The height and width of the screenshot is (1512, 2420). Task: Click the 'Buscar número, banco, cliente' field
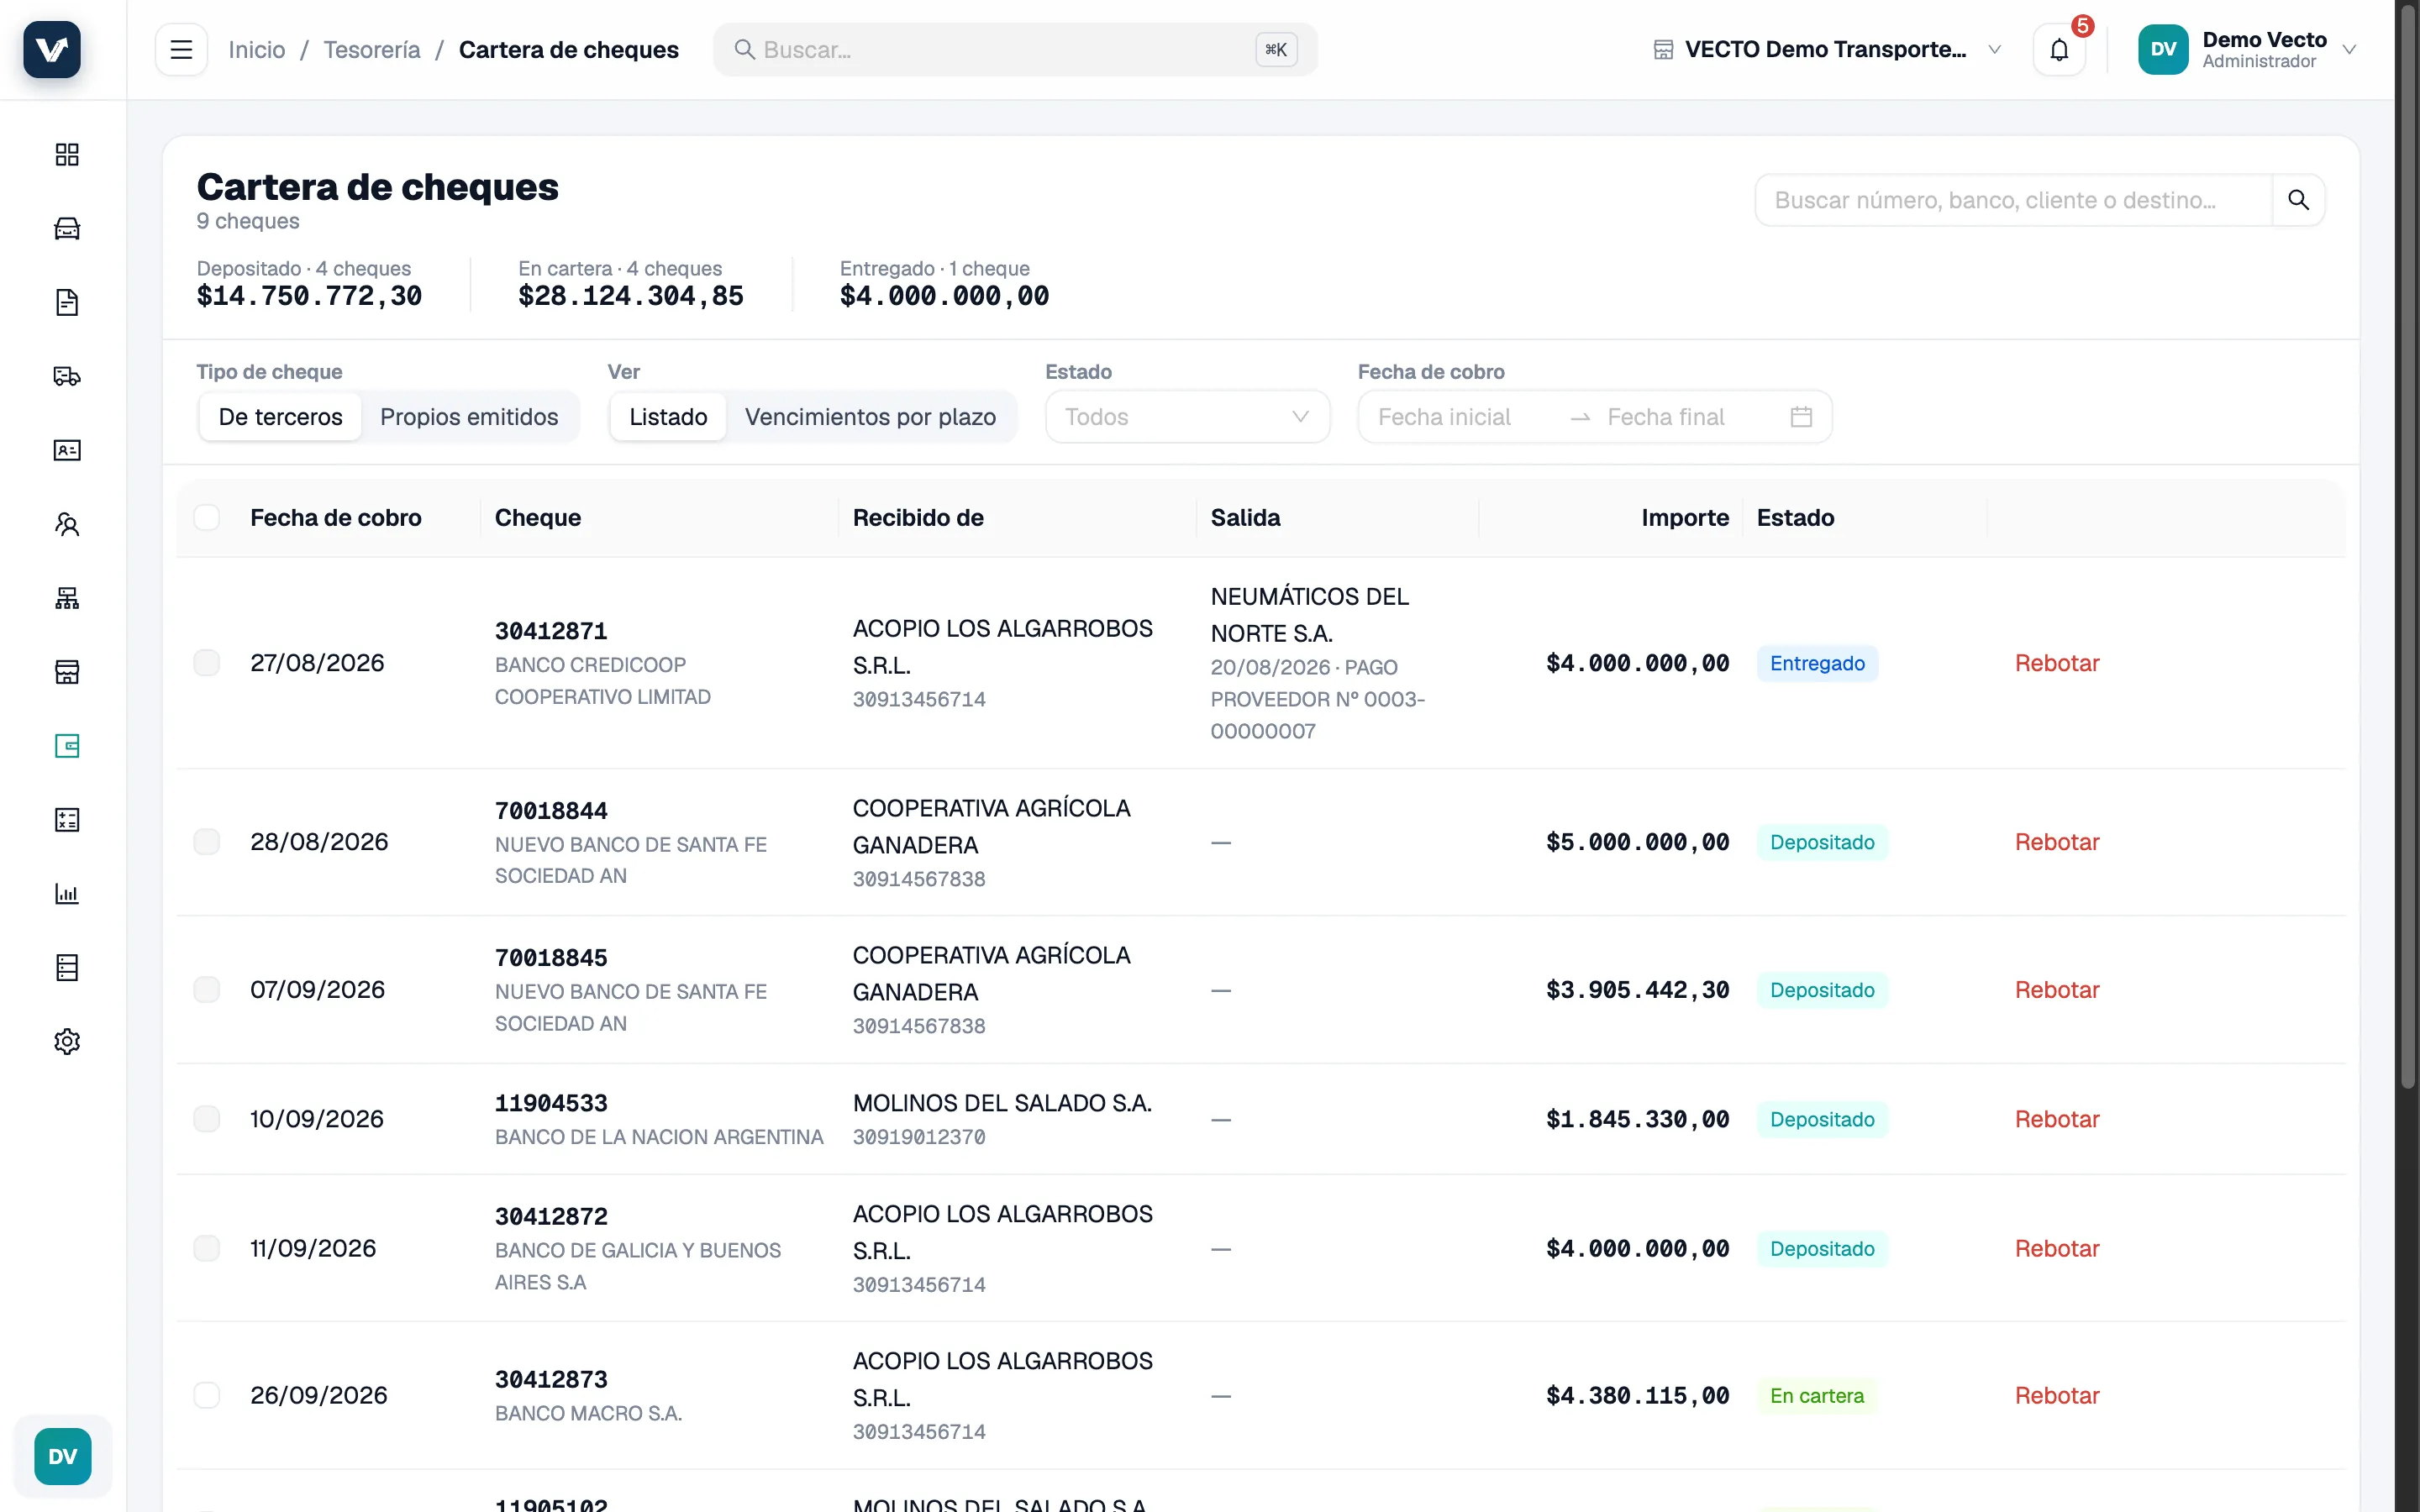[x=2013, y=200]
